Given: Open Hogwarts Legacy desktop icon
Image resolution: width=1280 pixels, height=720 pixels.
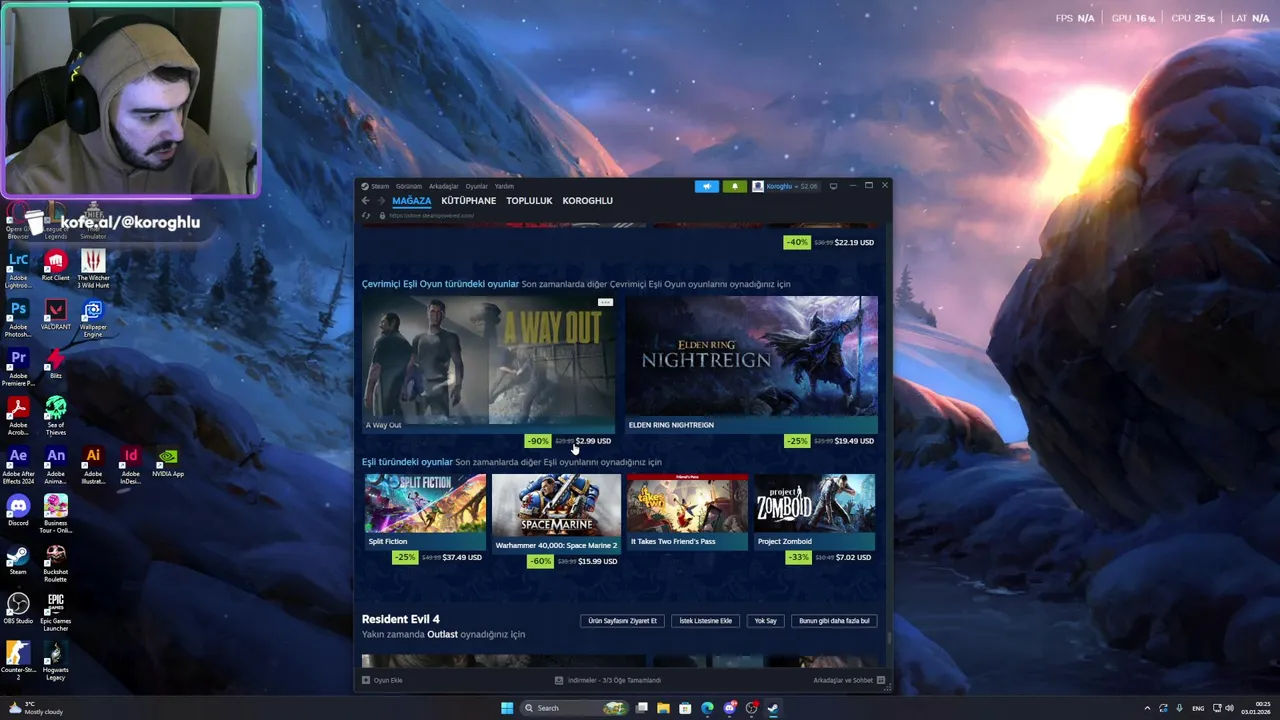Looking at the screenshot, I should point(55,662).
